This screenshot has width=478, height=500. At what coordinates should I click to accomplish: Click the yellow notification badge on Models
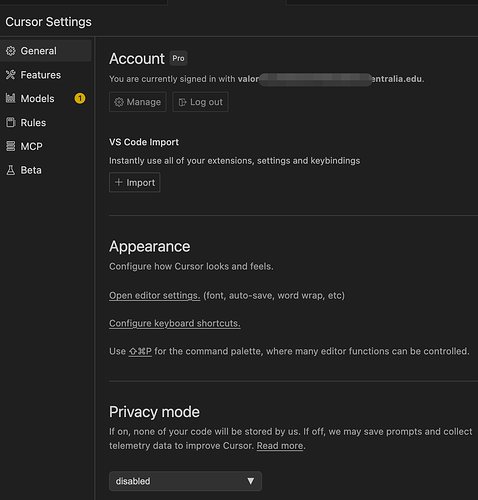[x=80, y=98]
